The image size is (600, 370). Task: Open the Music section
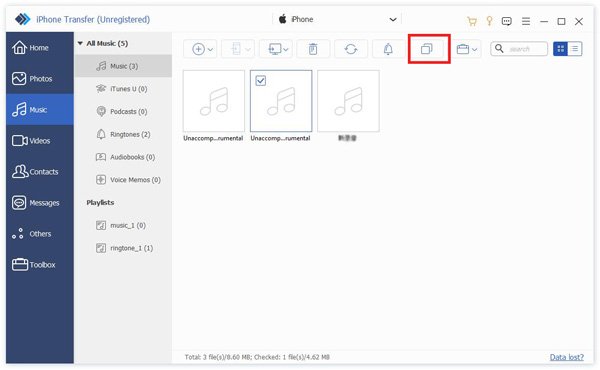click(40, 110)
